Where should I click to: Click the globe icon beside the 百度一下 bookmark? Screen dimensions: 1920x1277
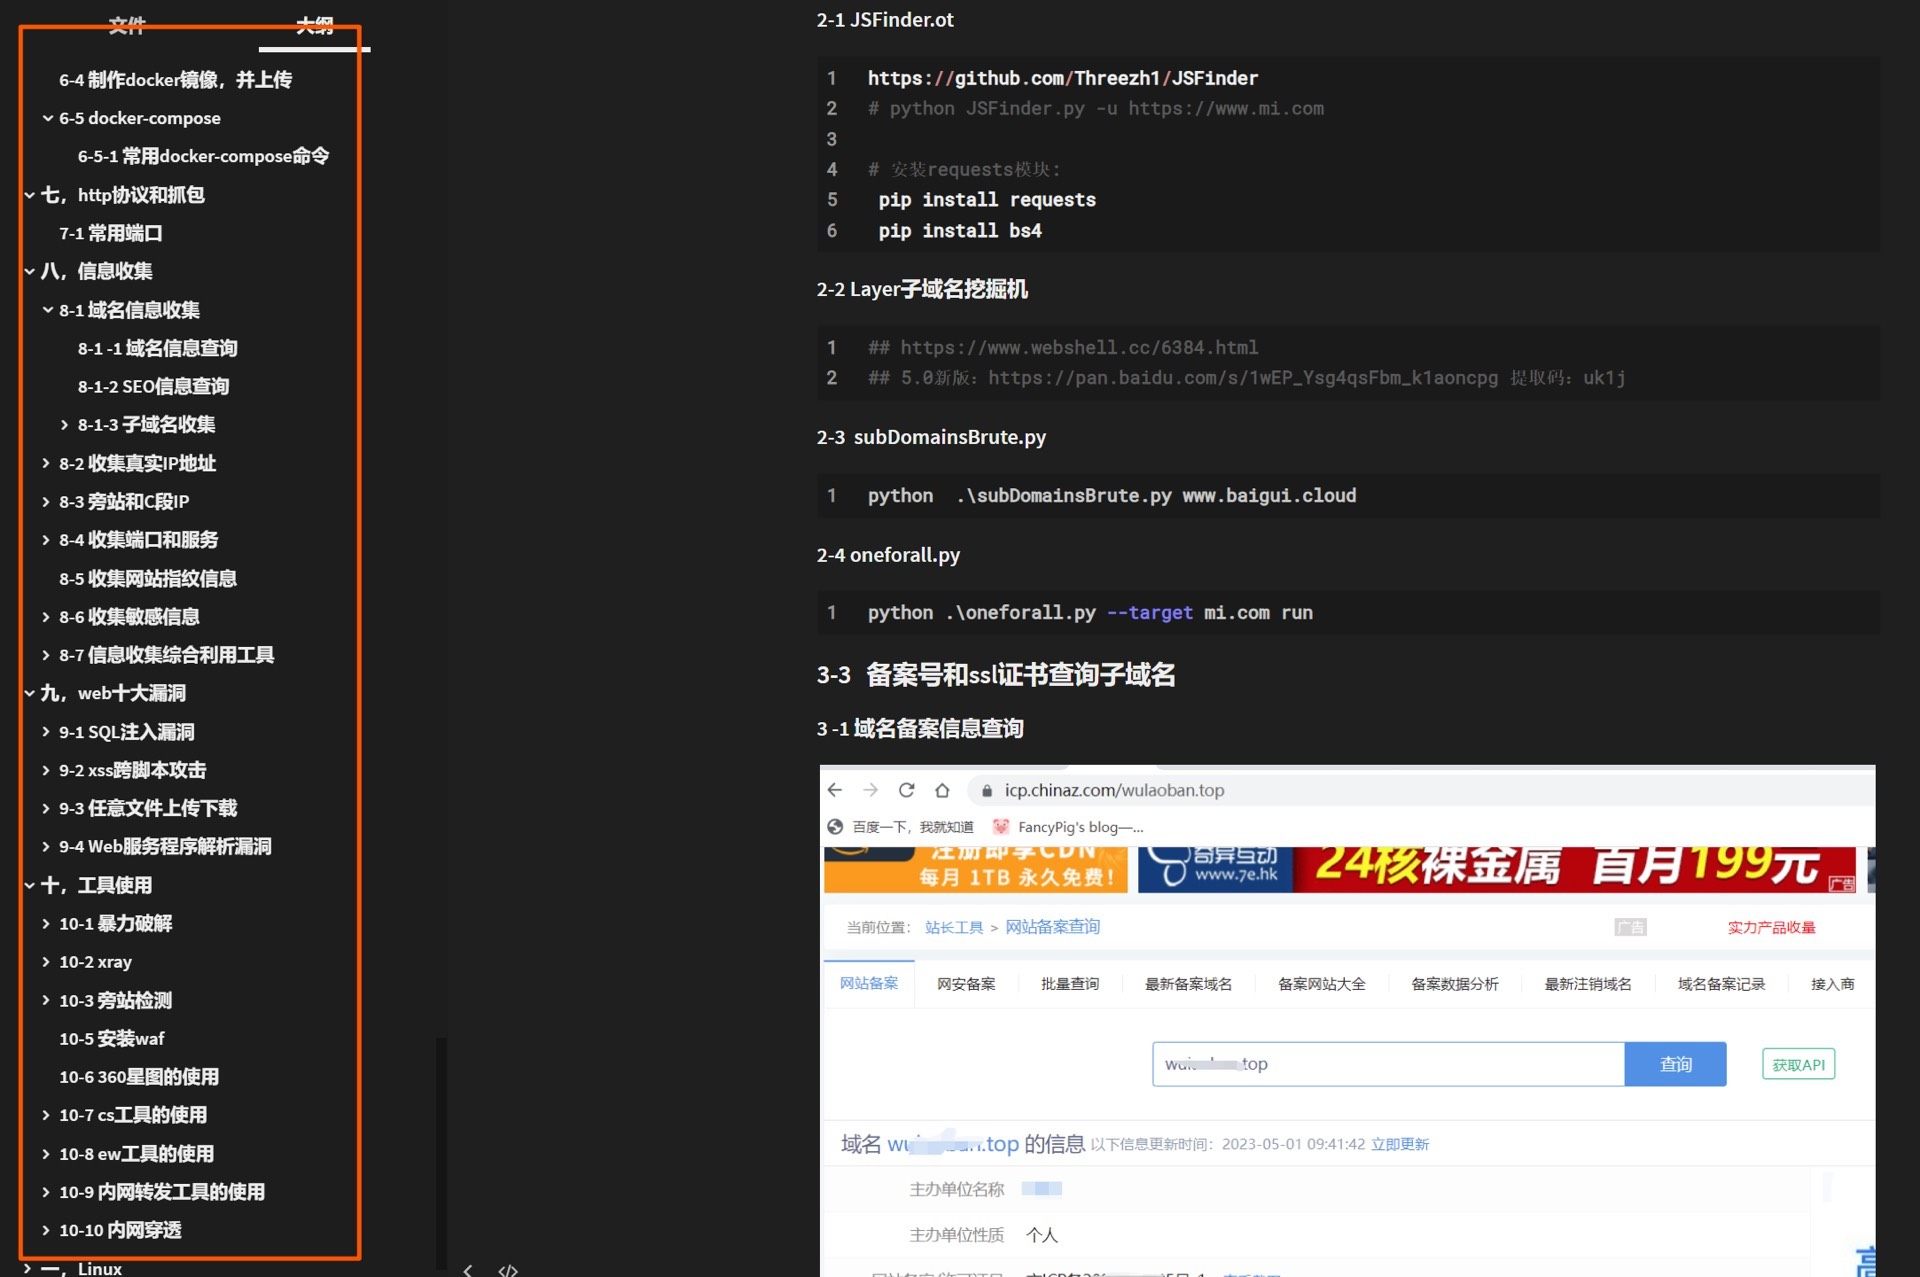(x=835, y=827)
